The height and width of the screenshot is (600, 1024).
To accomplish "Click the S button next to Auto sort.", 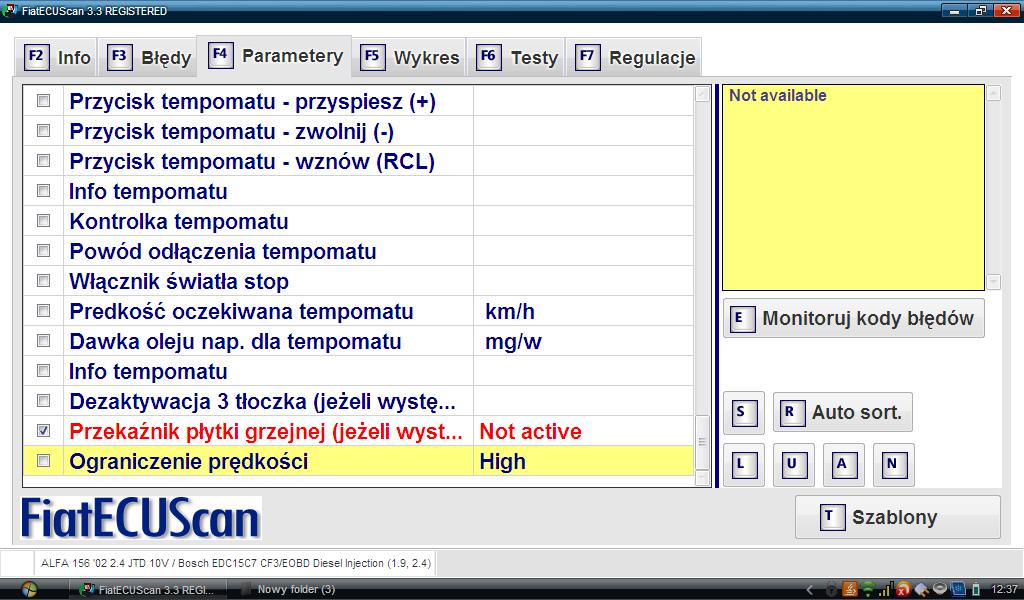I will click(744, 413).
